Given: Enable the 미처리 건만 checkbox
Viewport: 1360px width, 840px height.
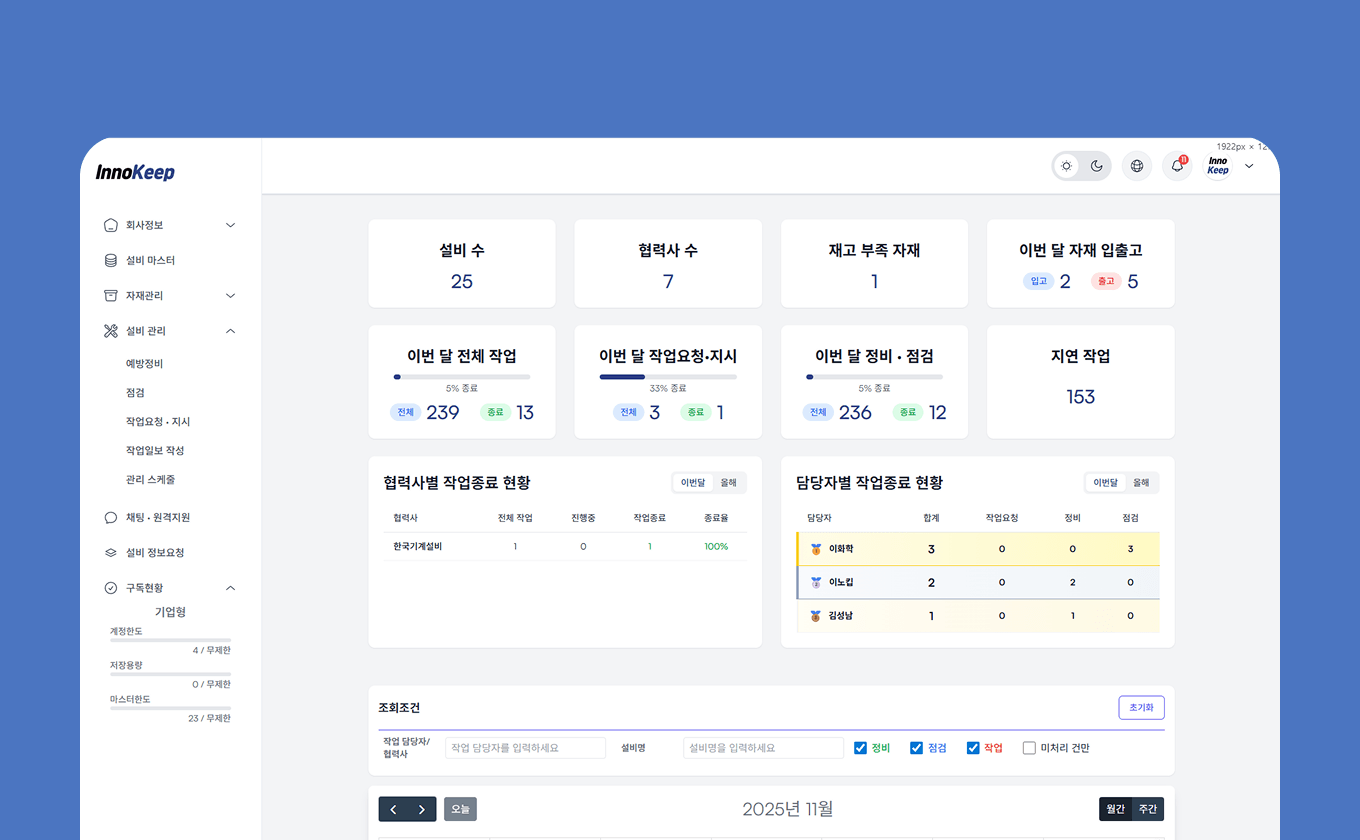Looking at the screenshot, I should [1029, 747].
